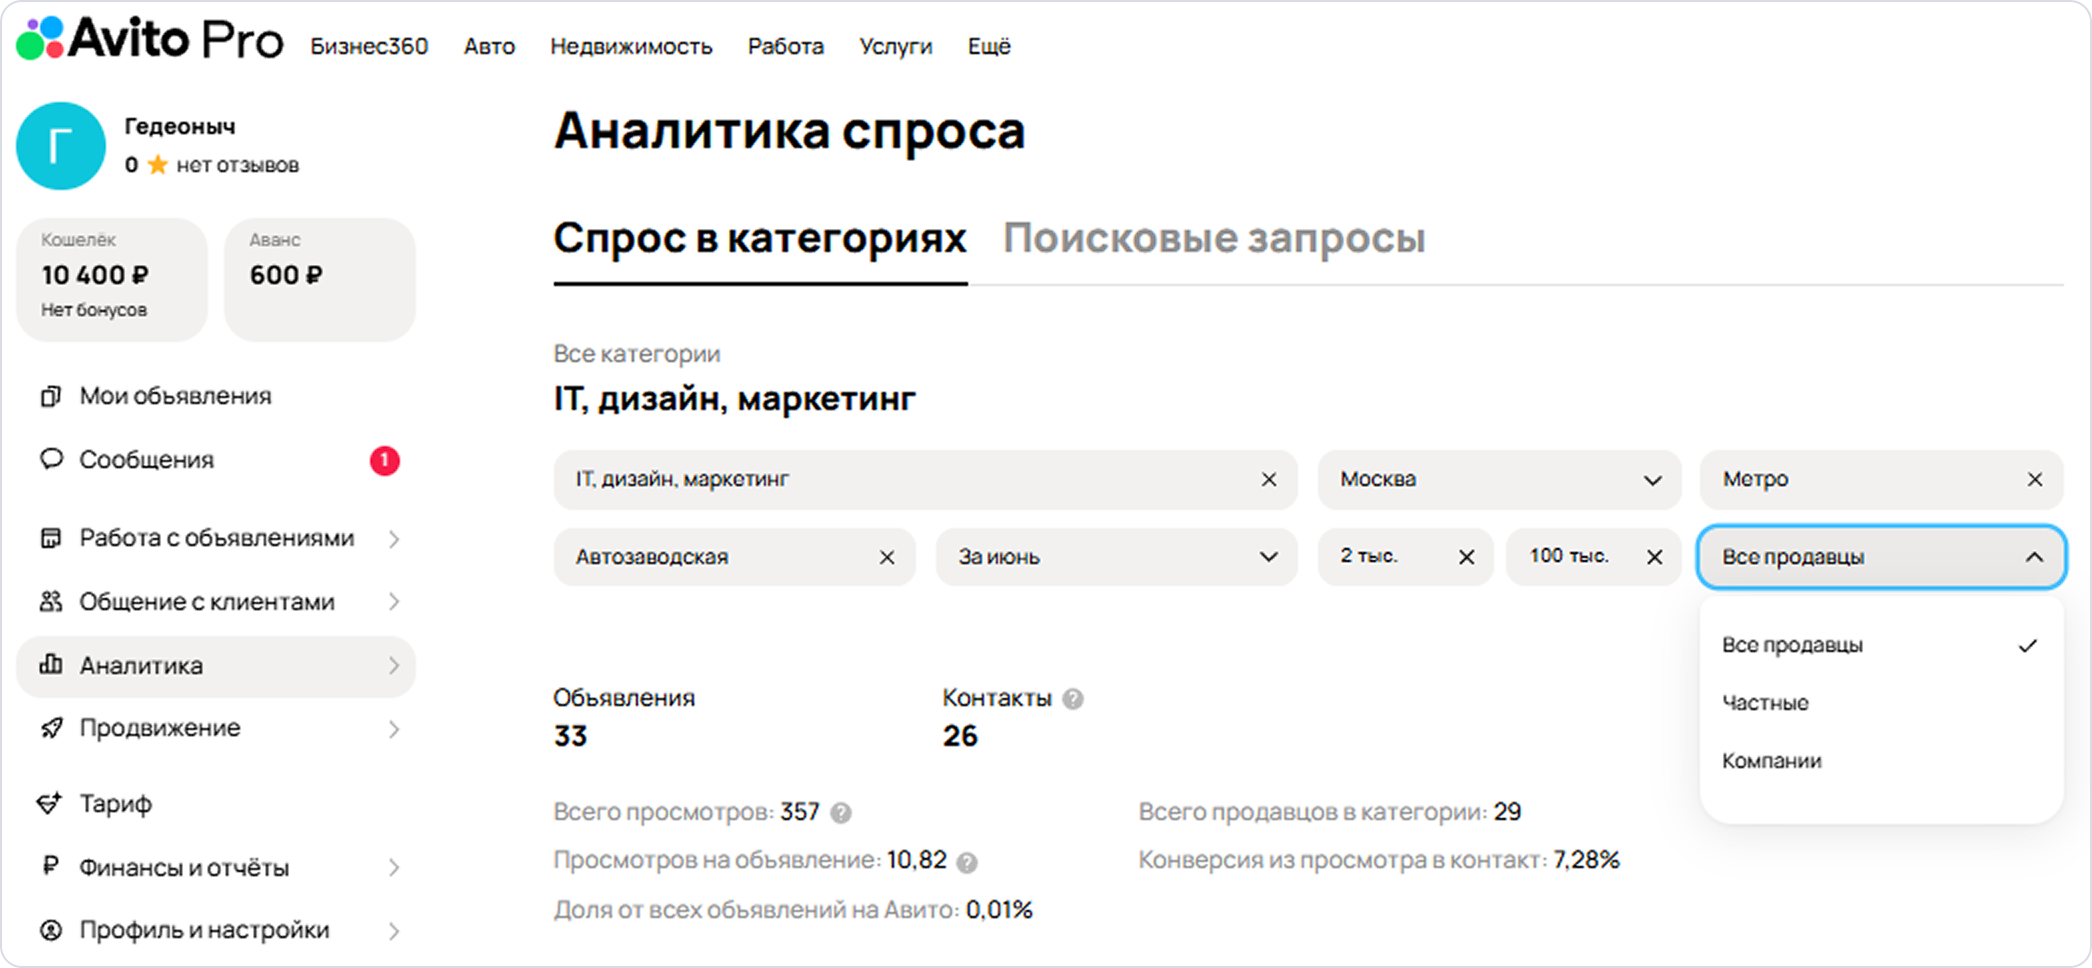Clear the IT, дизайн, маркетинг category filter

1268,479
